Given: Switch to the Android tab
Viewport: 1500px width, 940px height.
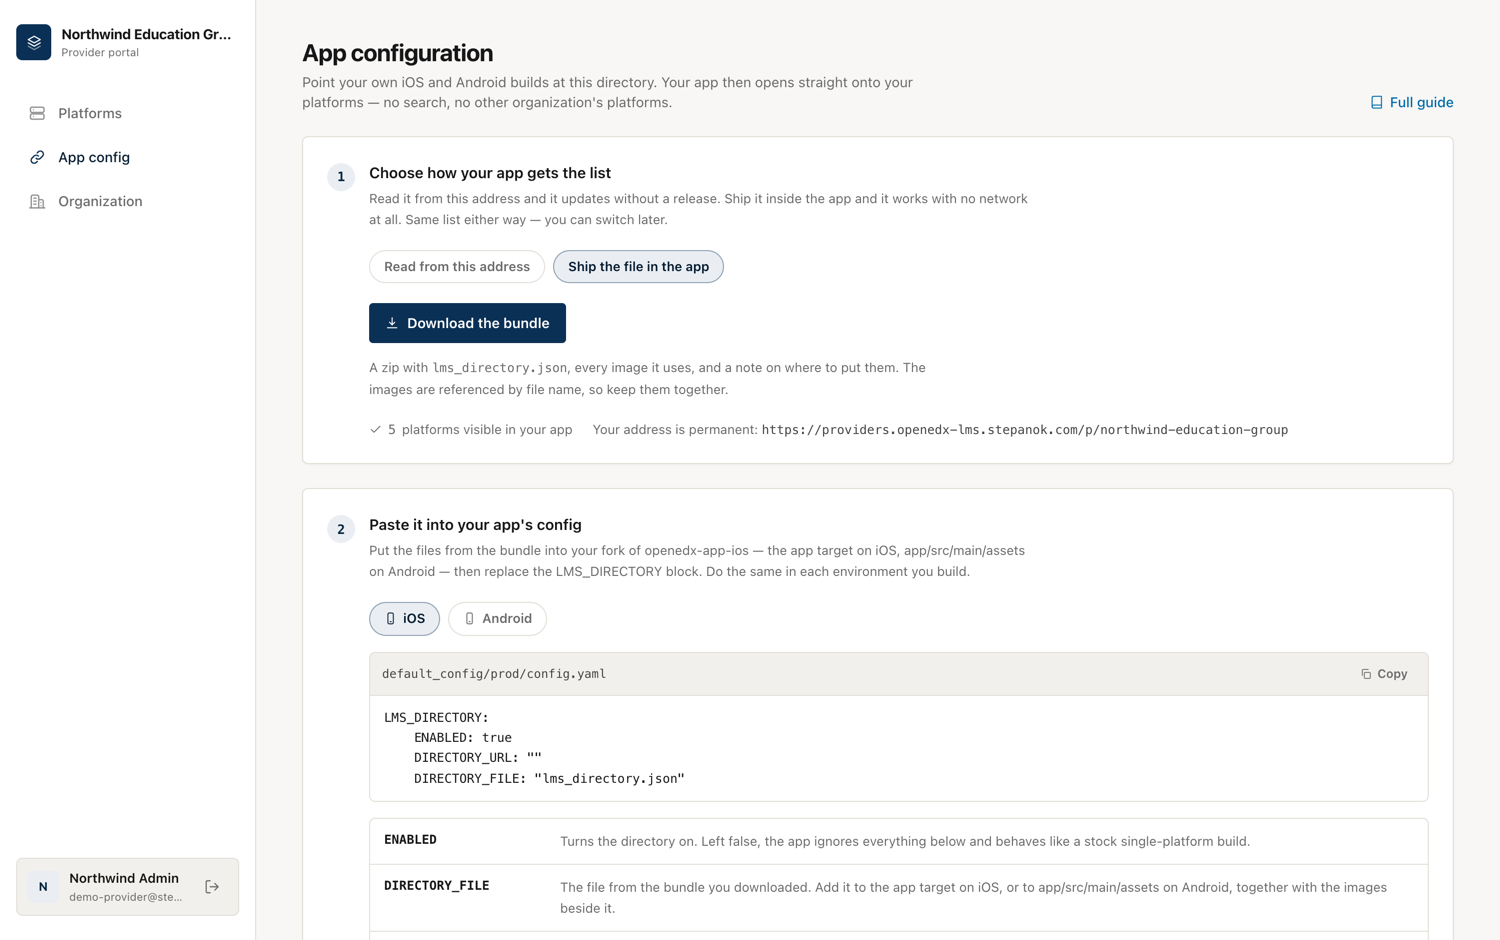Looking at the screenshot, I should [497, 619].
